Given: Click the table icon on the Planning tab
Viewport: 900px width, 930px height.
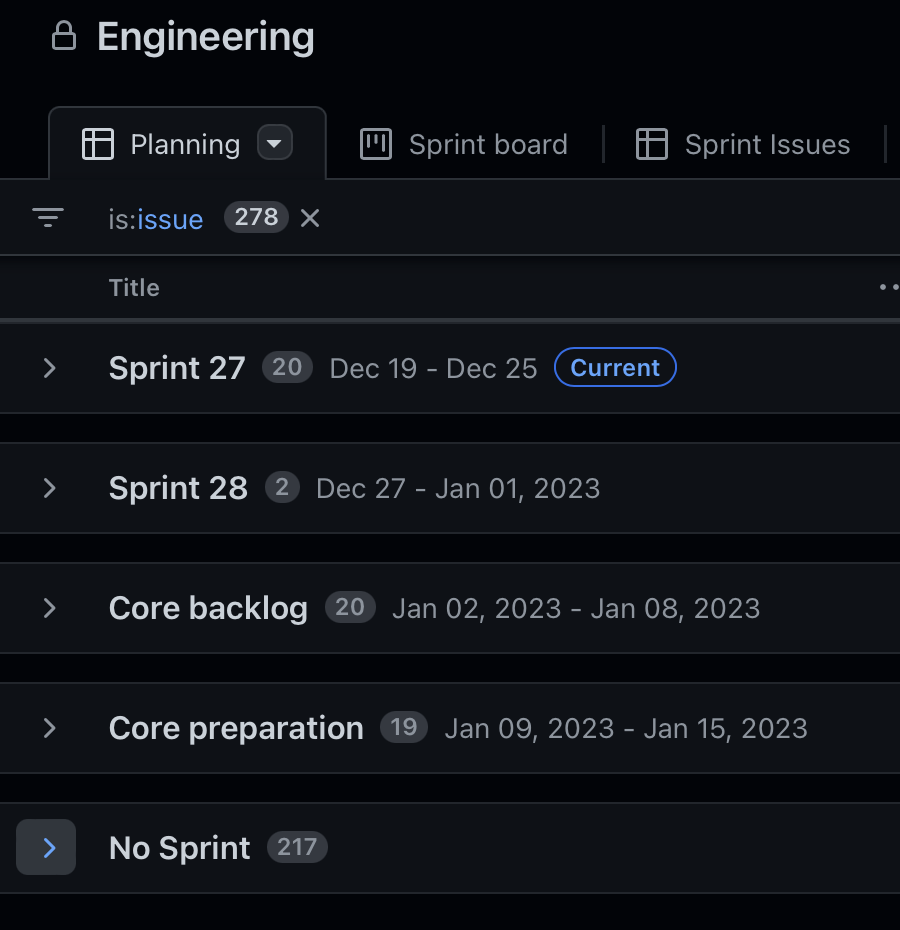Looking at the screenshot, I should 98,144.
